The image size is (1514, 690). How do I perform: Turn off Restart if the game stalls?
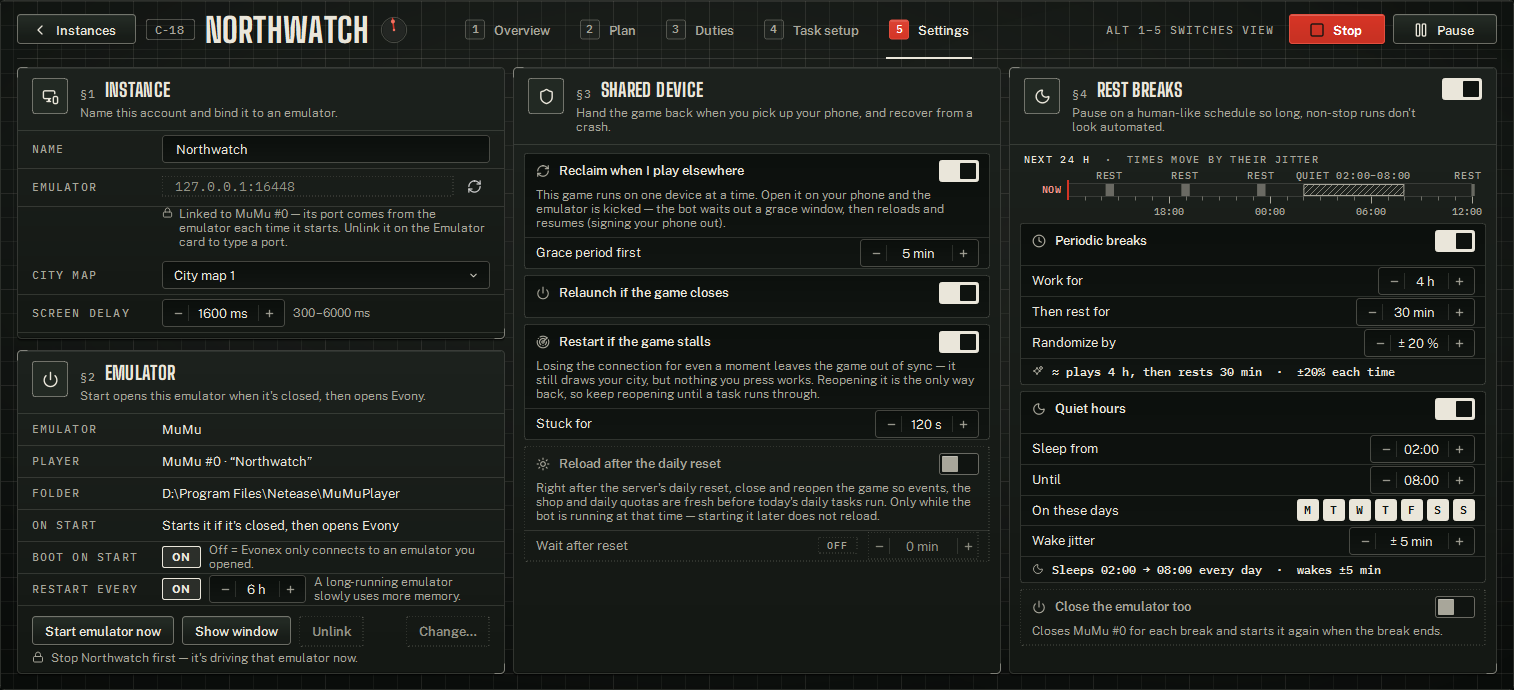click(x=958, y=342)
